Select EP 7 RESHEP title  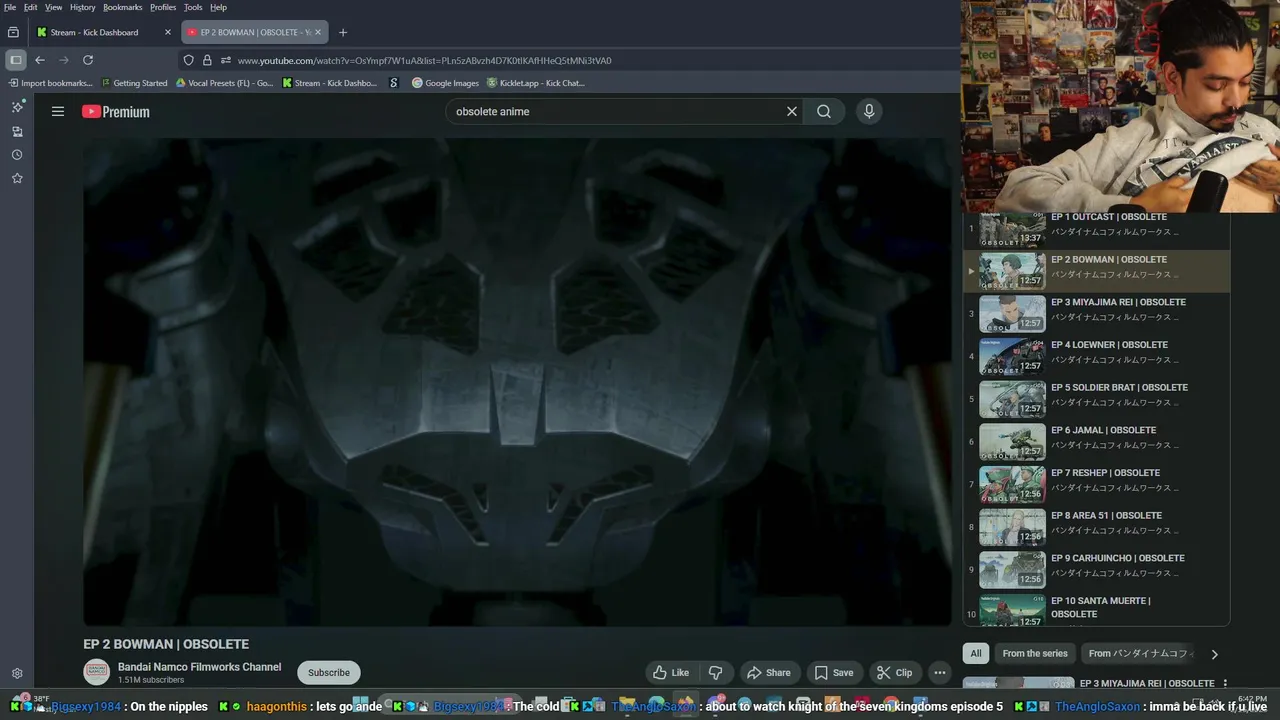pos(1105,473)
